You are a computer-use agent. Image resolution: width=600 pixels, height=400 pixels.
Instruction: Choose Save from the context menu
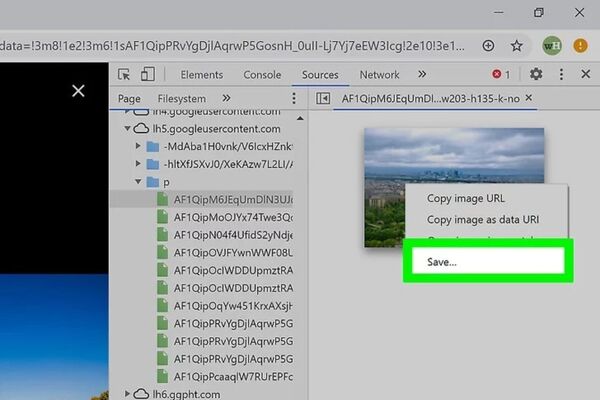click(441, 262)
